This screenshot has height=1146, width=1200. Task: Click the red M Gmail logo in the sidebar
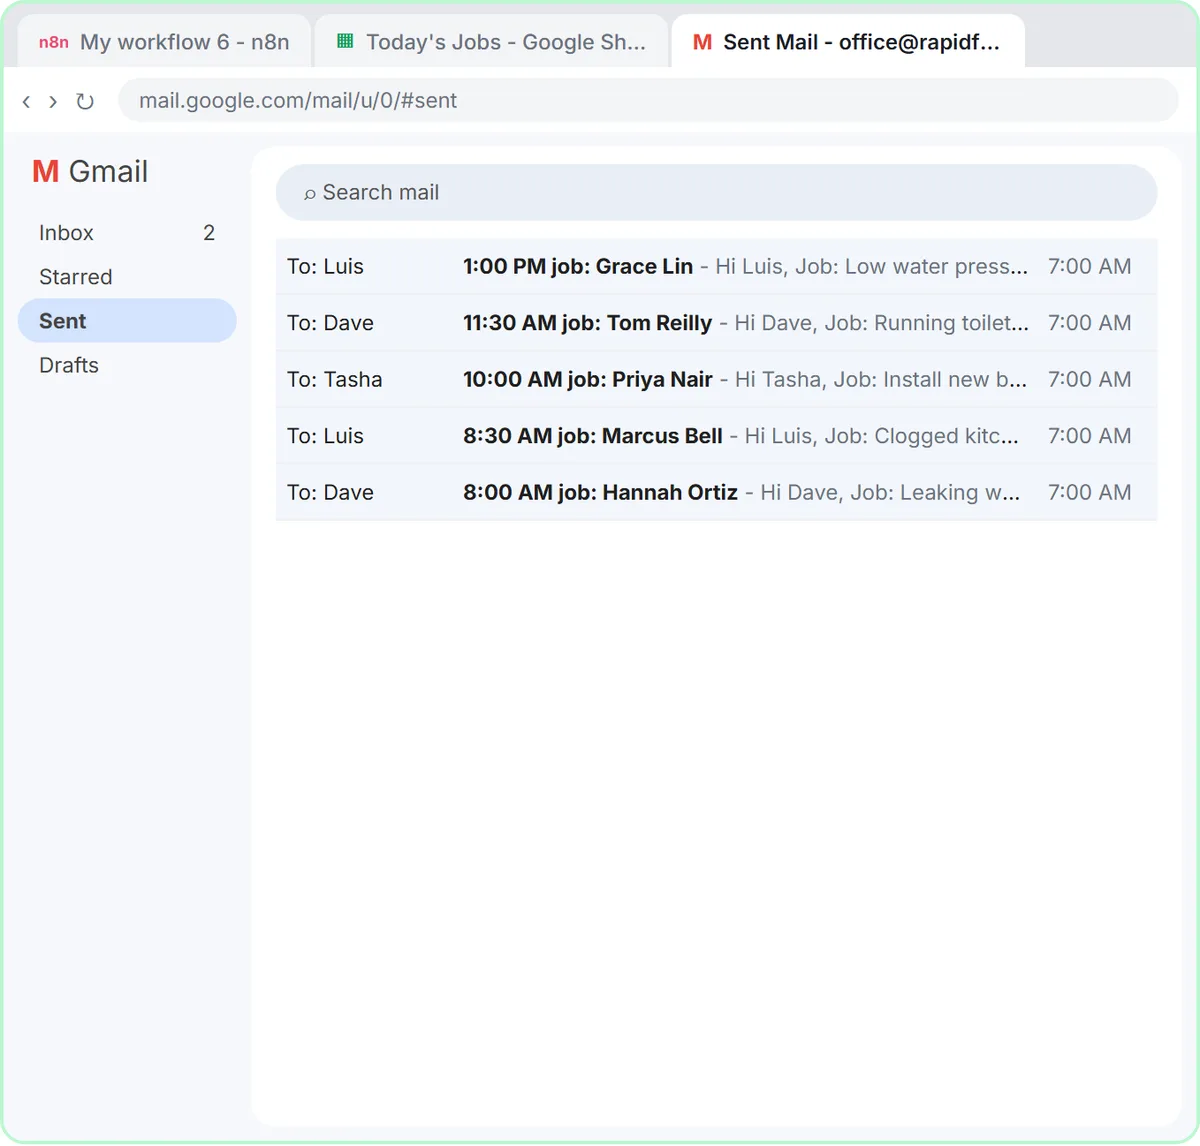point(46,172)
